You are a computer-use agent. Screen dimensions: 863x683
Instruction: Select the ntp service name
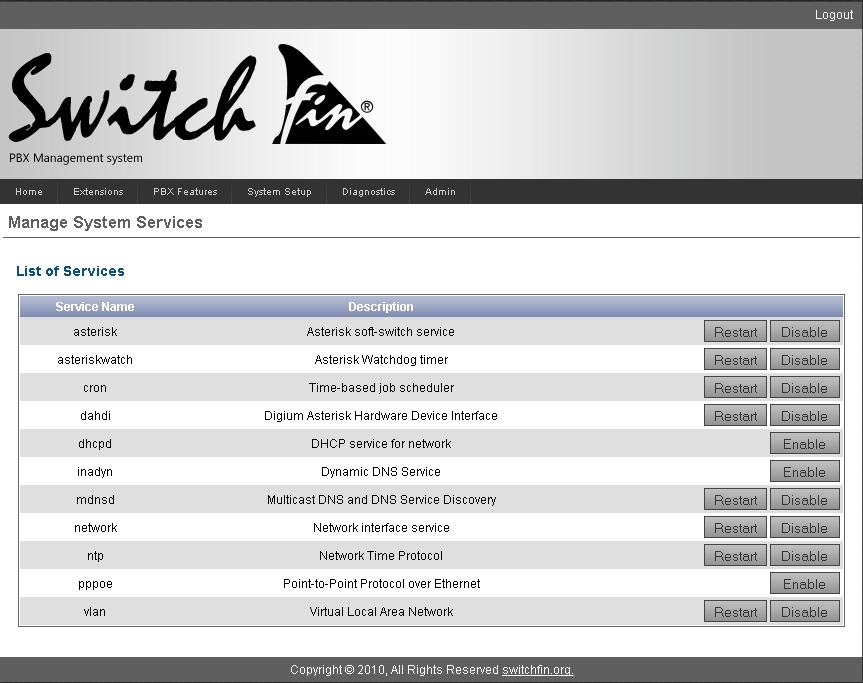point(95,556)
